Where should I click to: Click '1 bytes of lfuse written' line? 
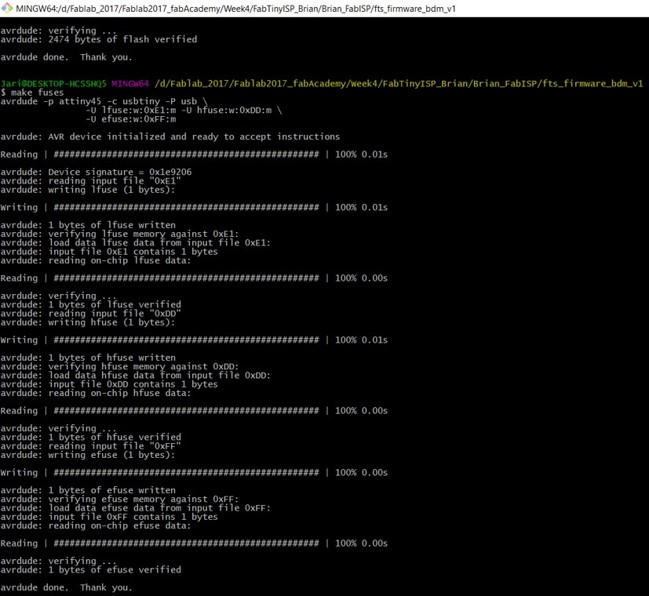click(88, 225)
